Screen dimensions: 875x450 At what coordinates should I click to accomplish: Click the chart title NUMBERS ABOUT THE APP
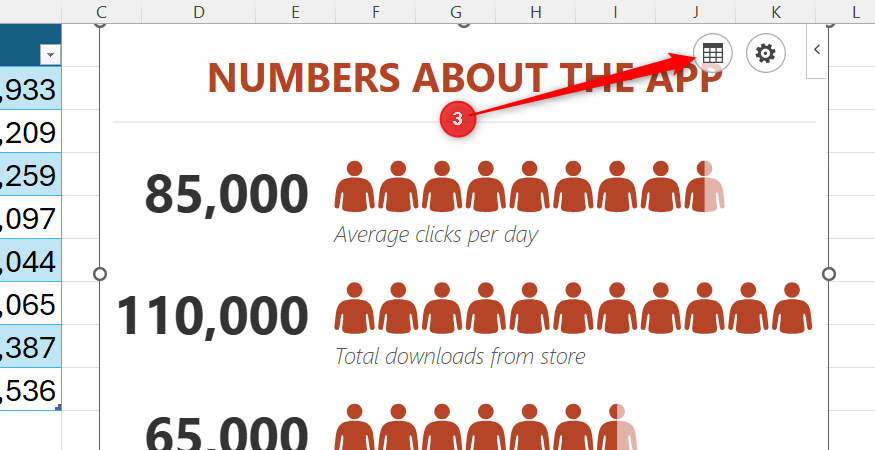(465, 78)
